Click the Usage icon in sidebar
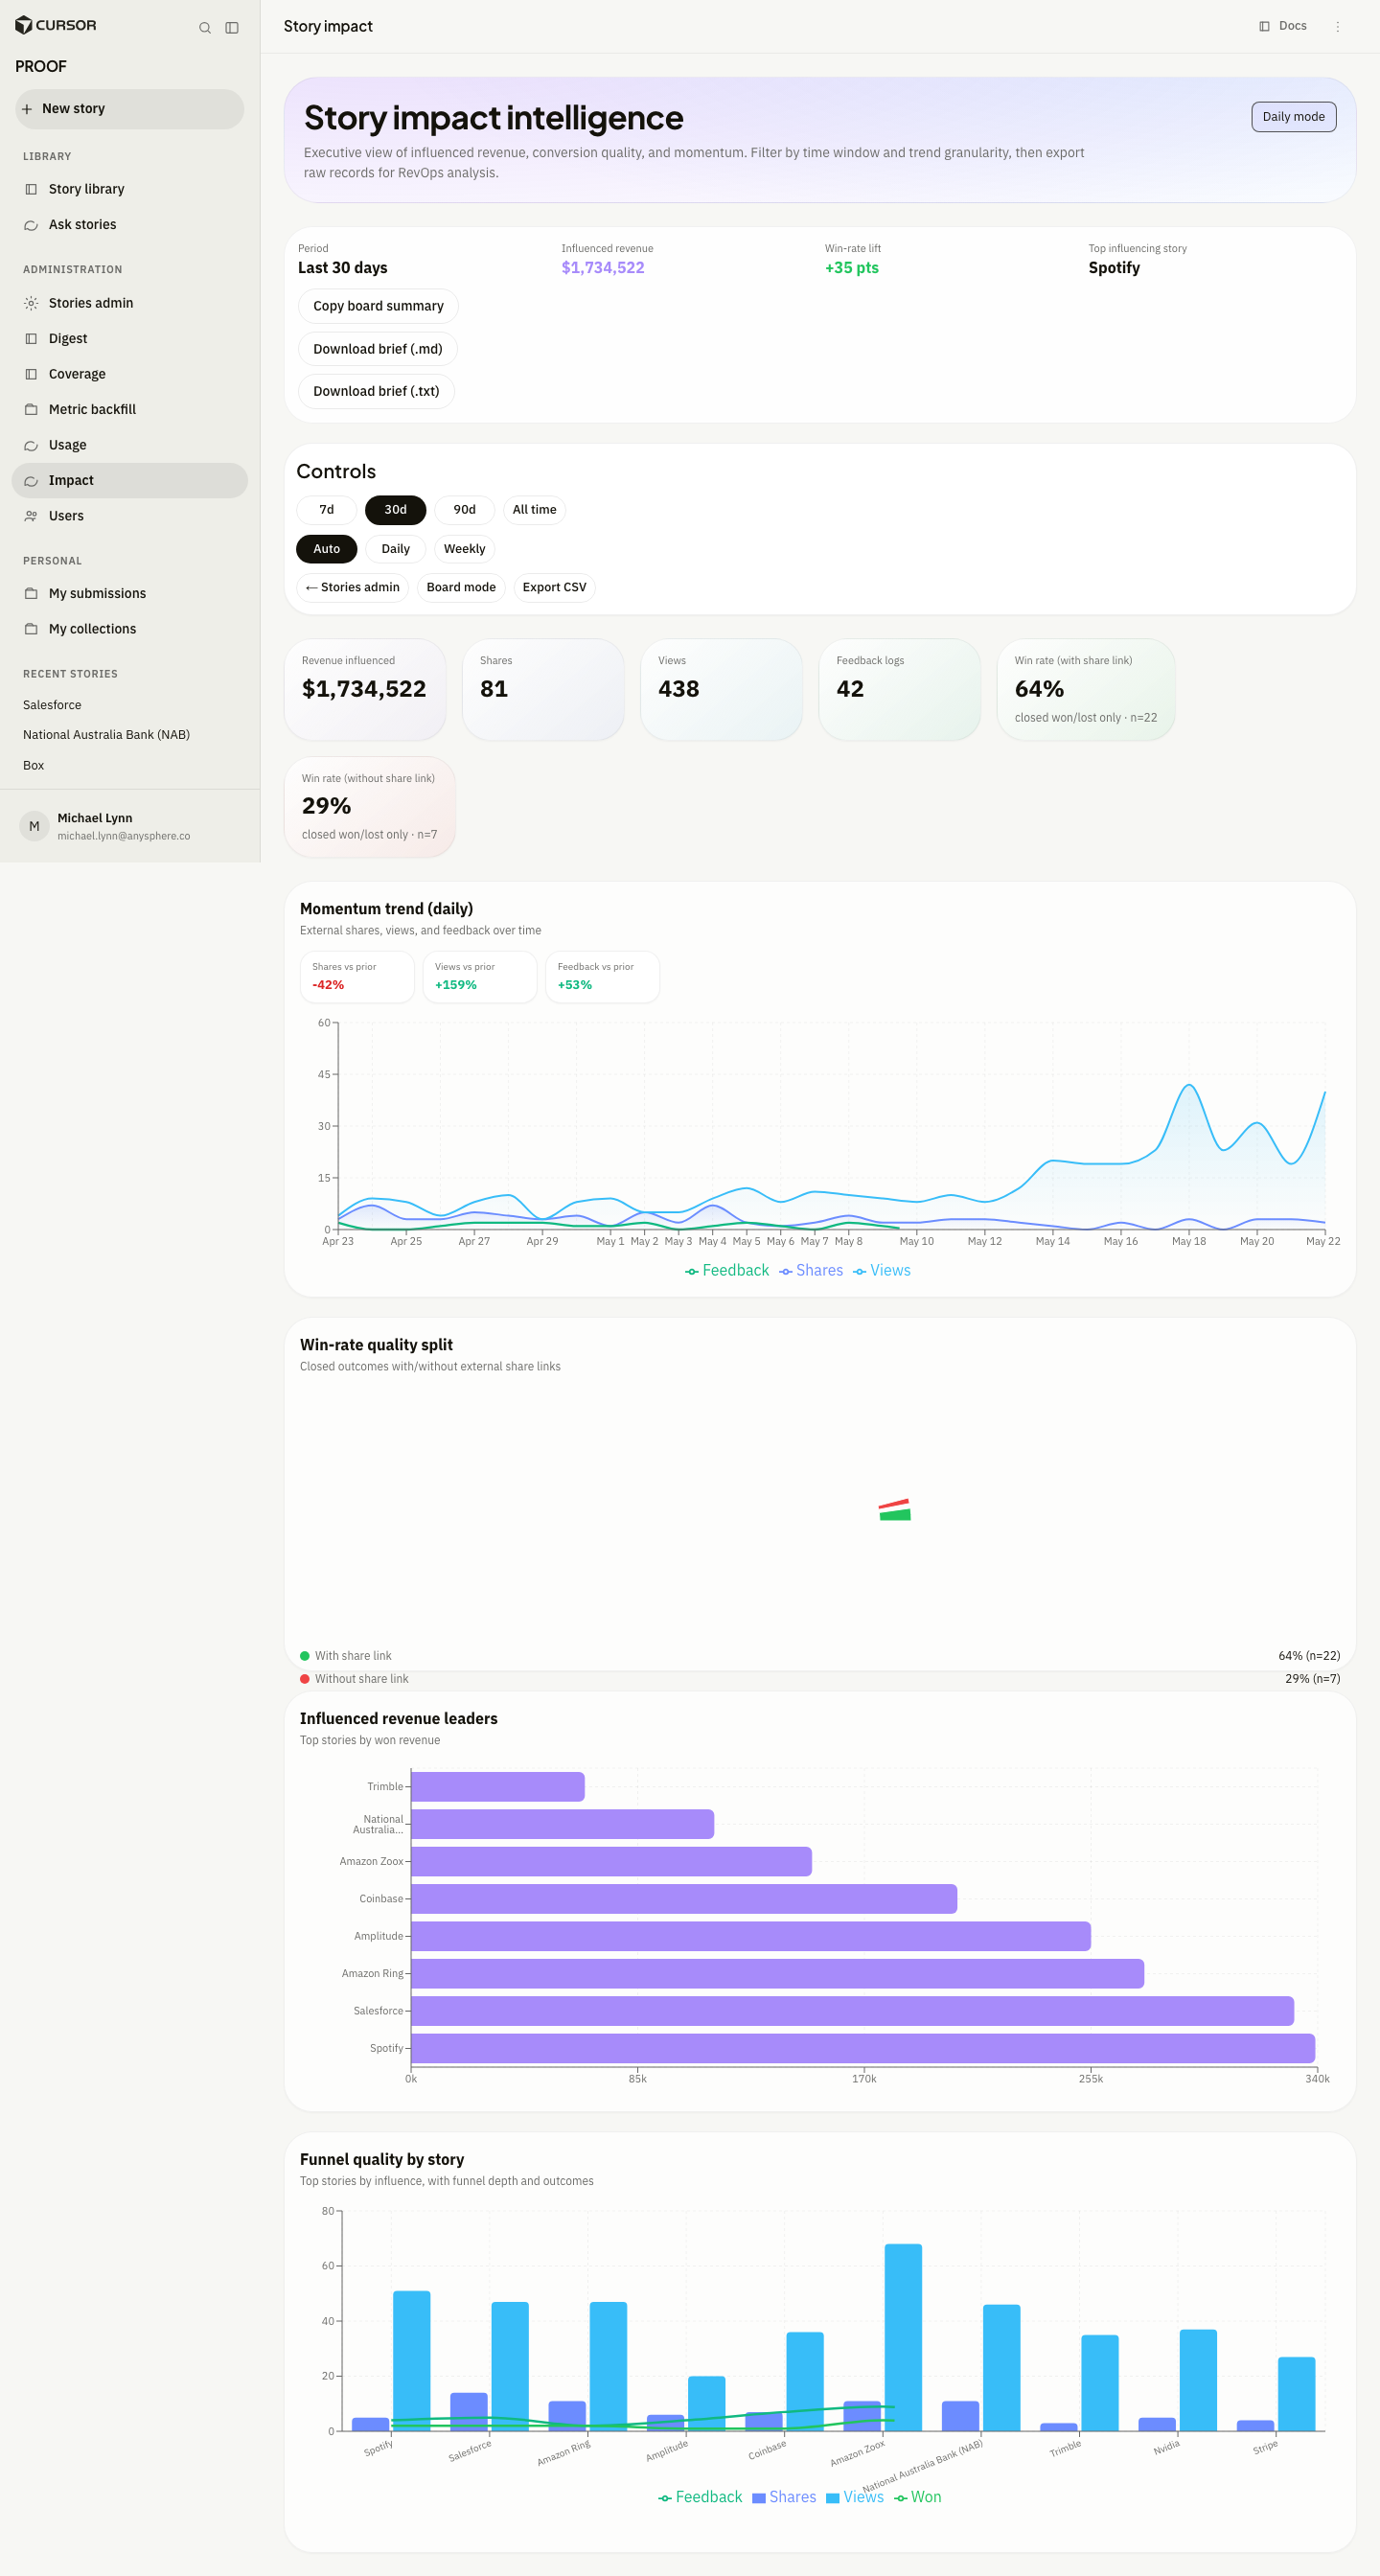 pyautogui.click(x=31, y=445)
